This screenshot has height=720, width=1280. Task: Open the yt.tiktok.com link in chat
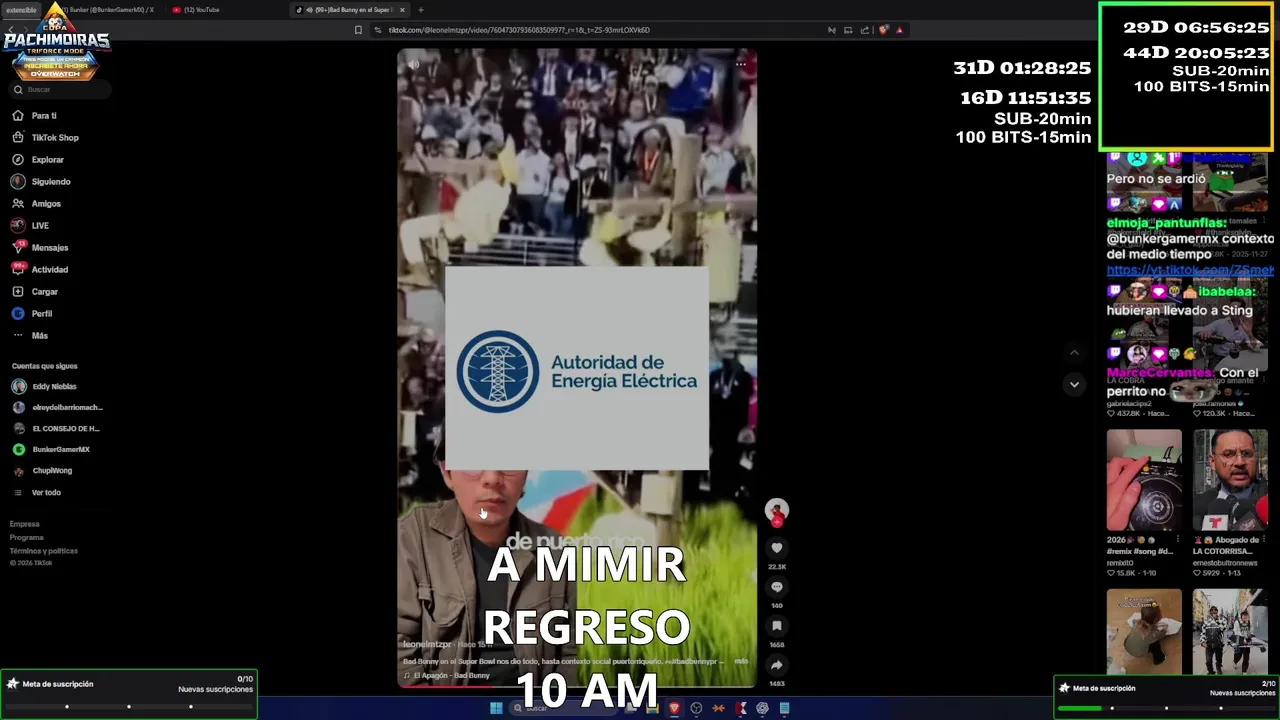1190,270
